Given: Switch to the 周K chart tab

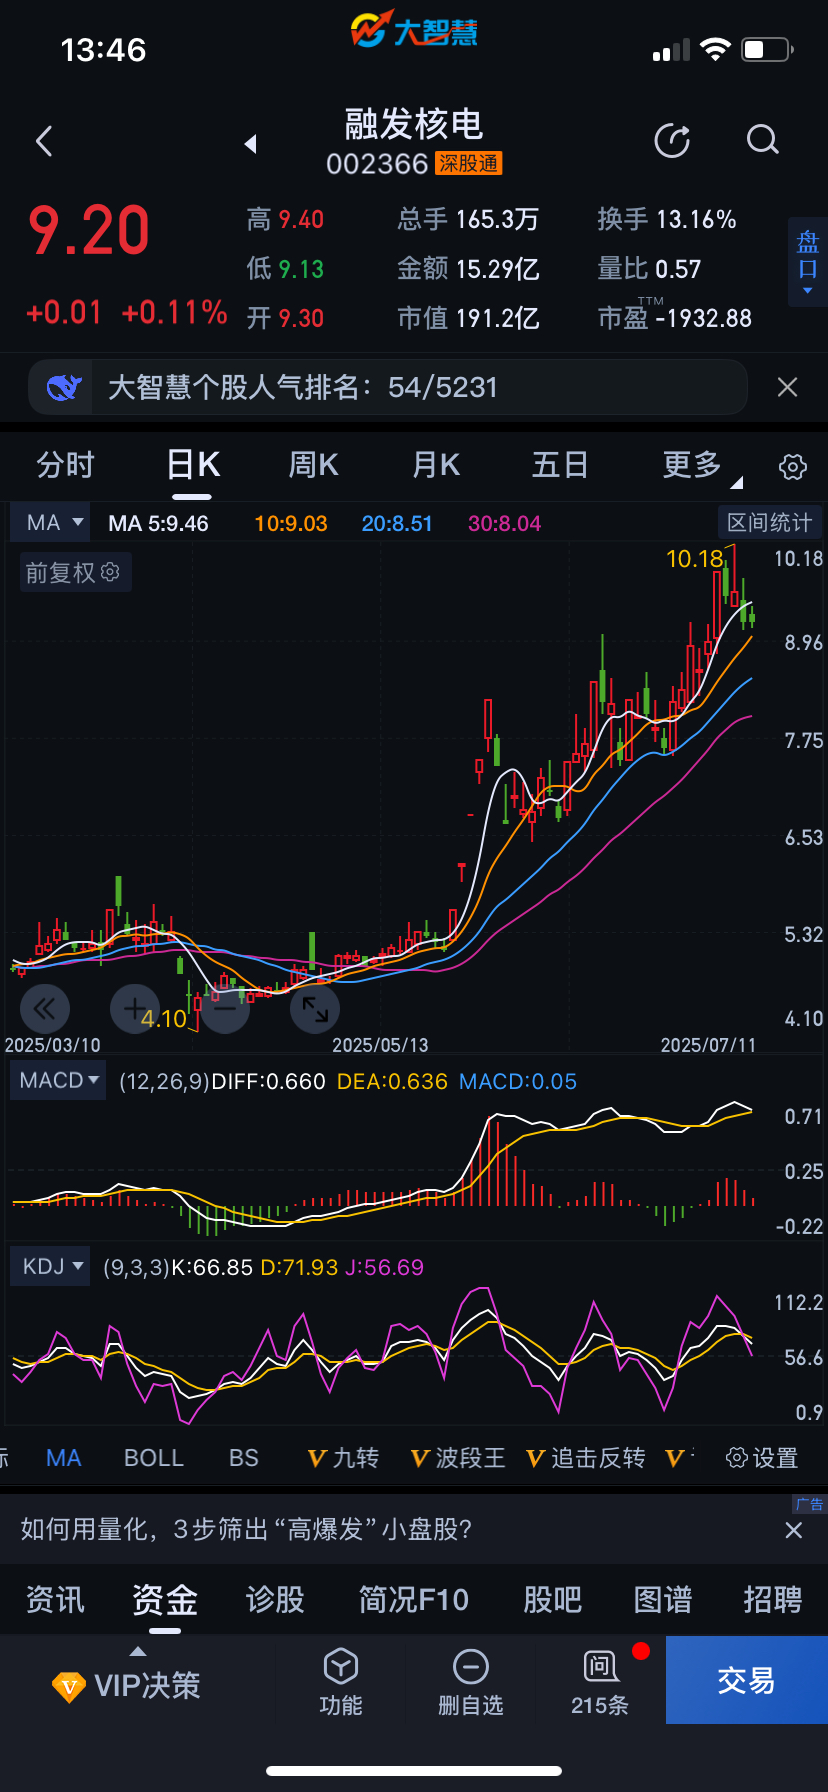Looking at the screenshot, I should (313, 465).
